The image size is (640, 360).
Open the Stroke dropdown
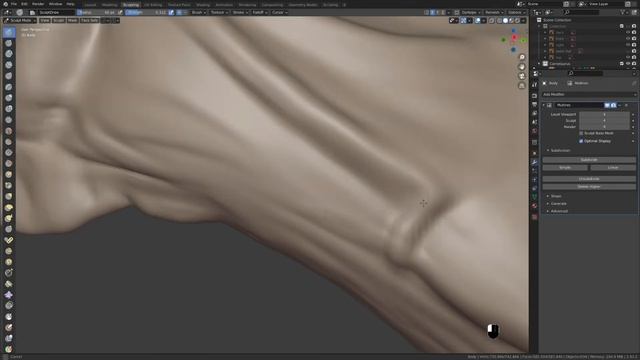pyautogui.click(x=240, y=12)
